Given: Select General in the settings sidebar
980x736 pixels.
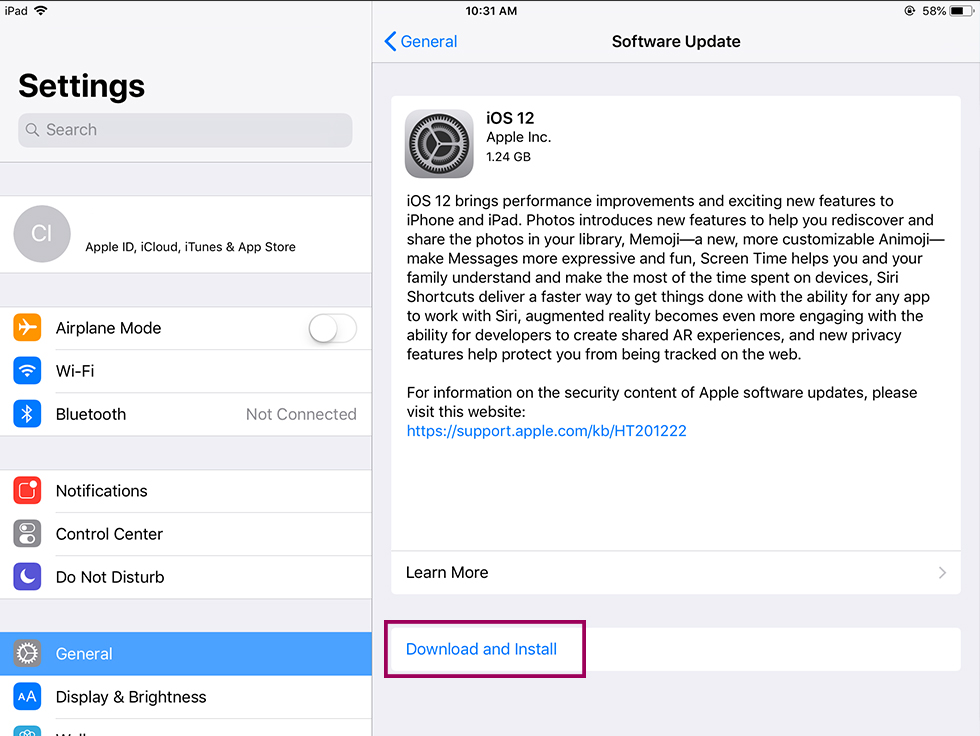Looking at the screenshot, I should pyautogui.click(x=186, y=654).
